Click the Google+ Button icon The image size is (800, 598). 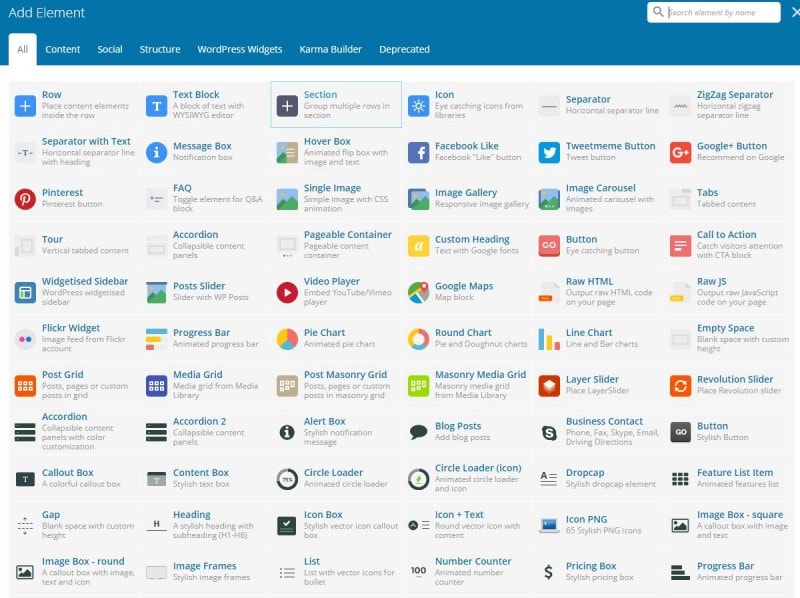pyautogui.click(x=680, y=152)
